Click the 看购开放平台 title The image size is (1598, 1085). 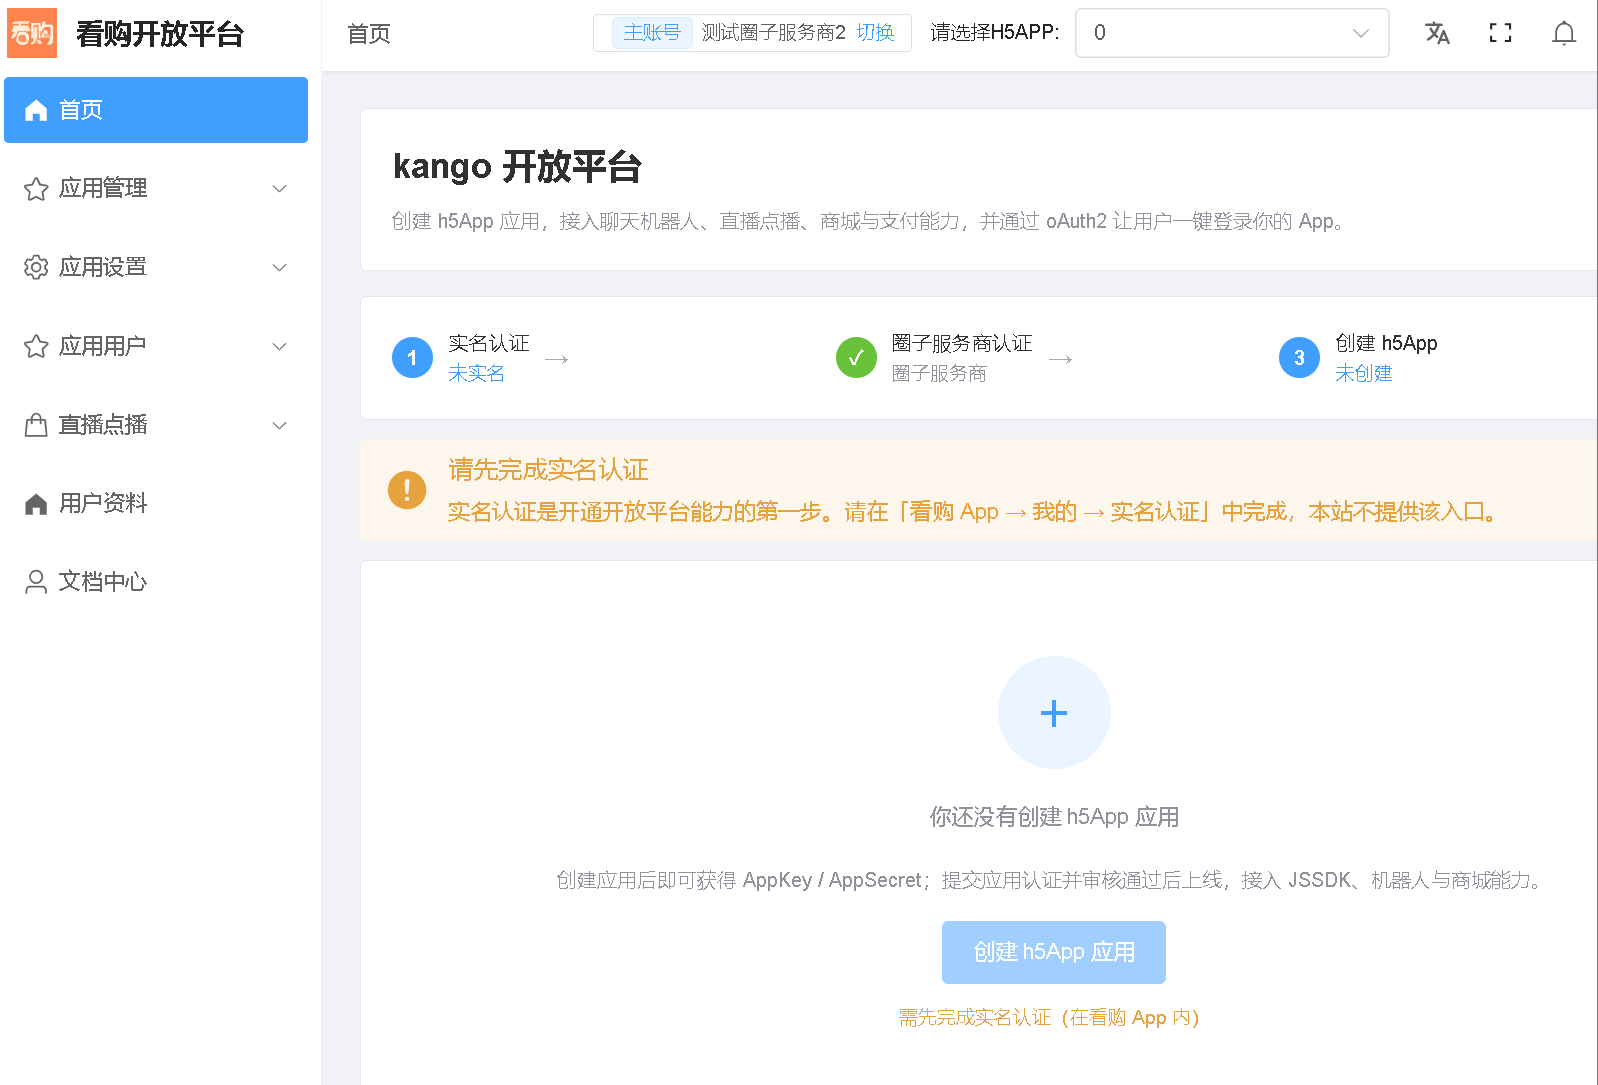point(160,34)
